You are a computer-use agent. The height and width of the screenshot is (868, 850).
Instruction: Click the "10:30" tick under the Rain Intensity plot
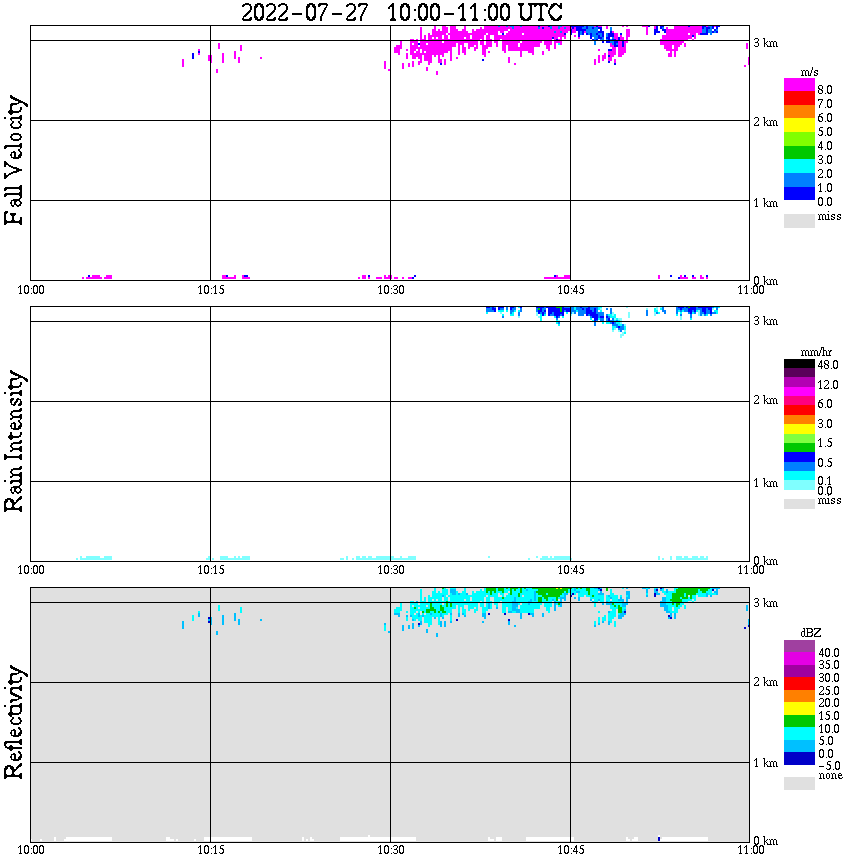point(391,570)
